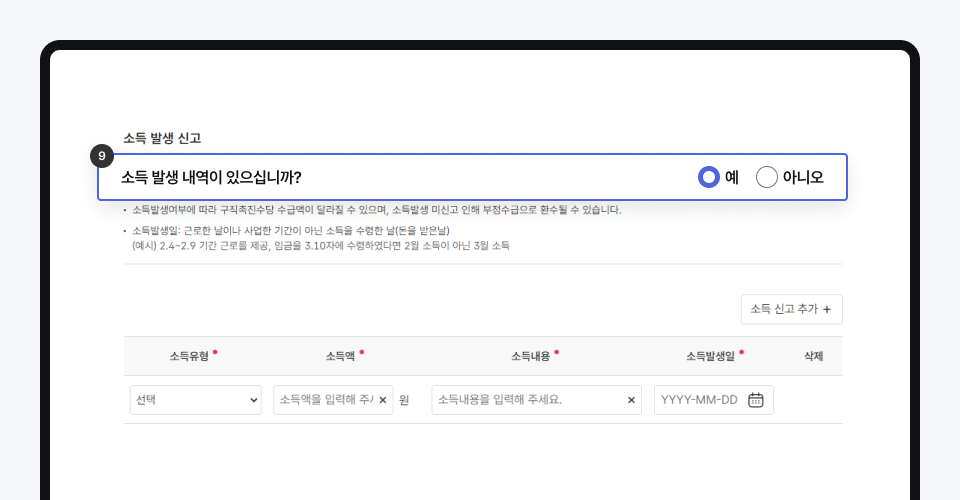
Task: Clear the 소득액 field with its X icon
Action: click(382, 400)
